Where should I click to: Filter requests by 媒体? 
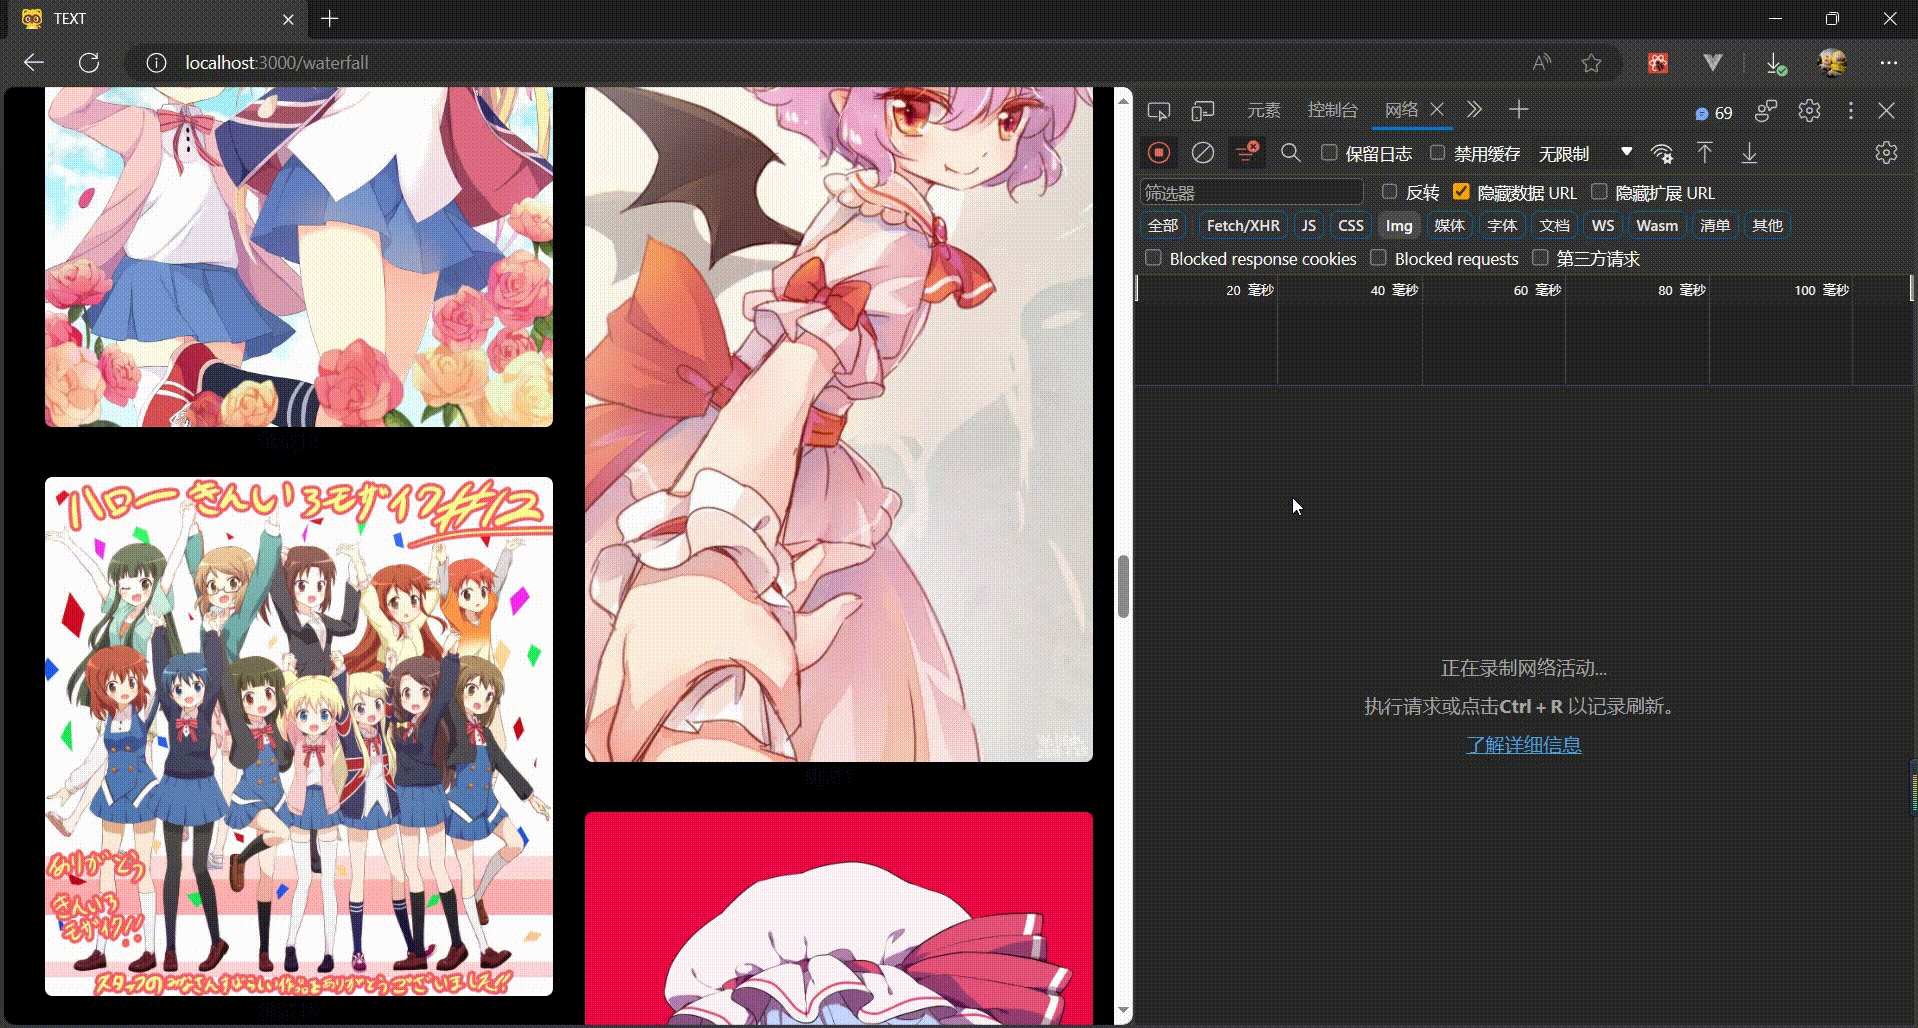(1449, 225)
